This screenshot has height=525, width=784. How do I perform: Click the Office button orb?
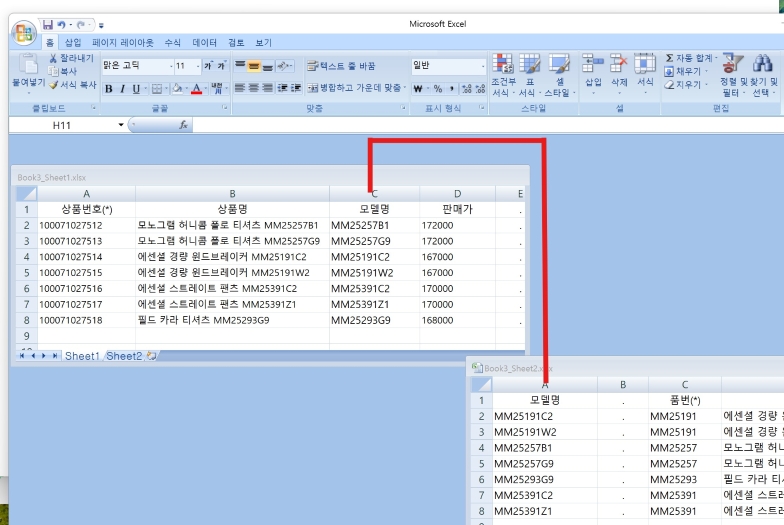[22, 33]
